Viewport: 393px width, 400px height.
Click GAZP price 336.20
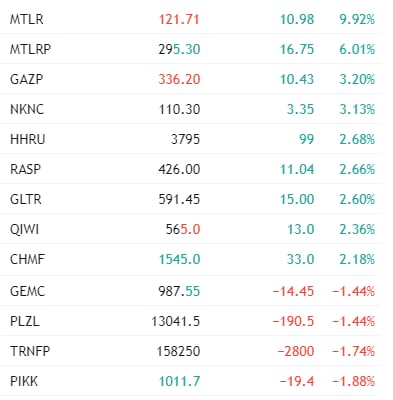[179, 79]
